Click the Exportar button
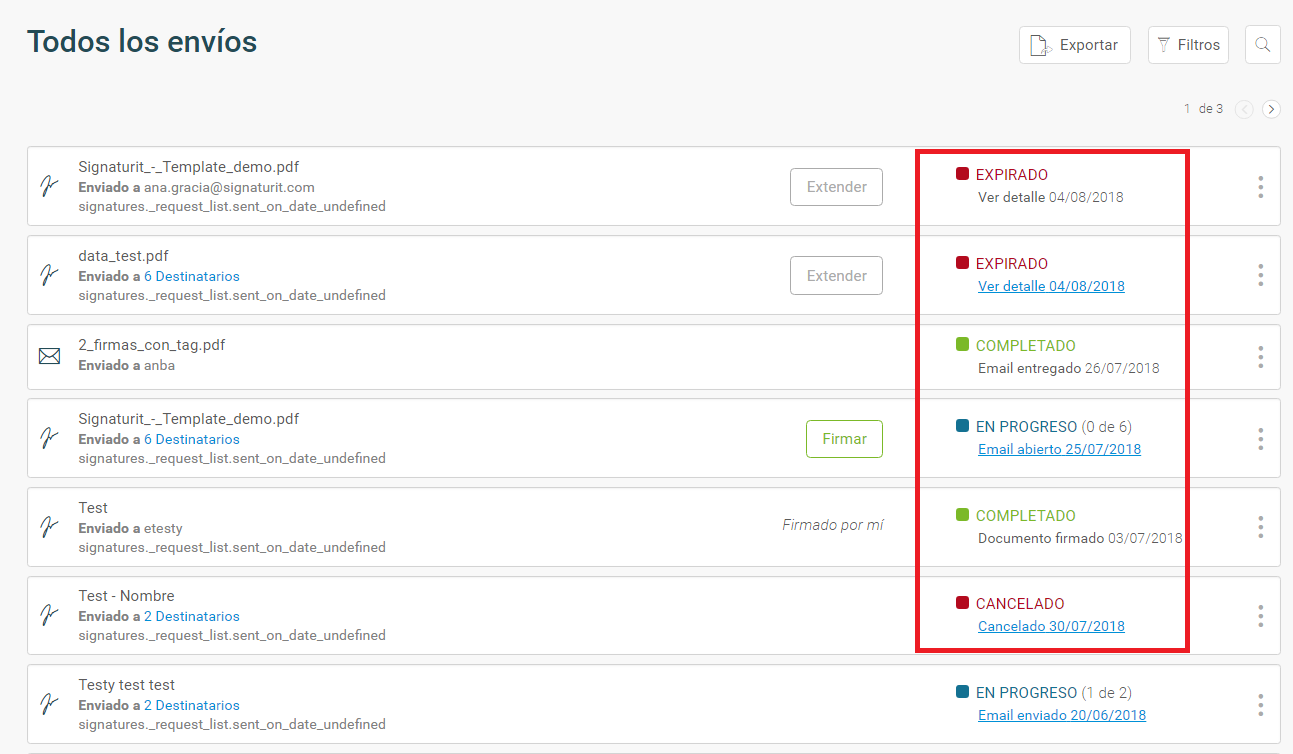The width and height of the screenshot is (1293, 754). click(x=1074, y=45)
